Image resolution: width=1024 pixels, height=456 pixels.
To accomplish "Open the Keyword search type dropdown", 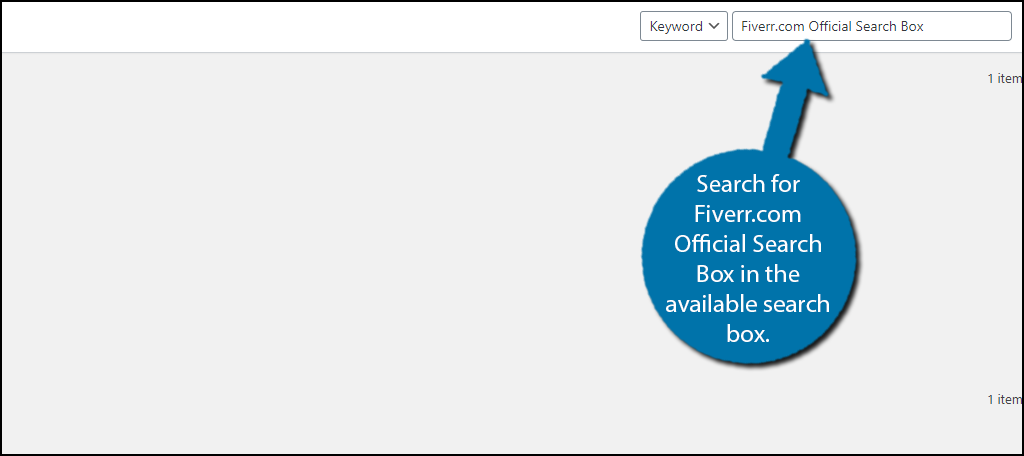I will 683,26.
